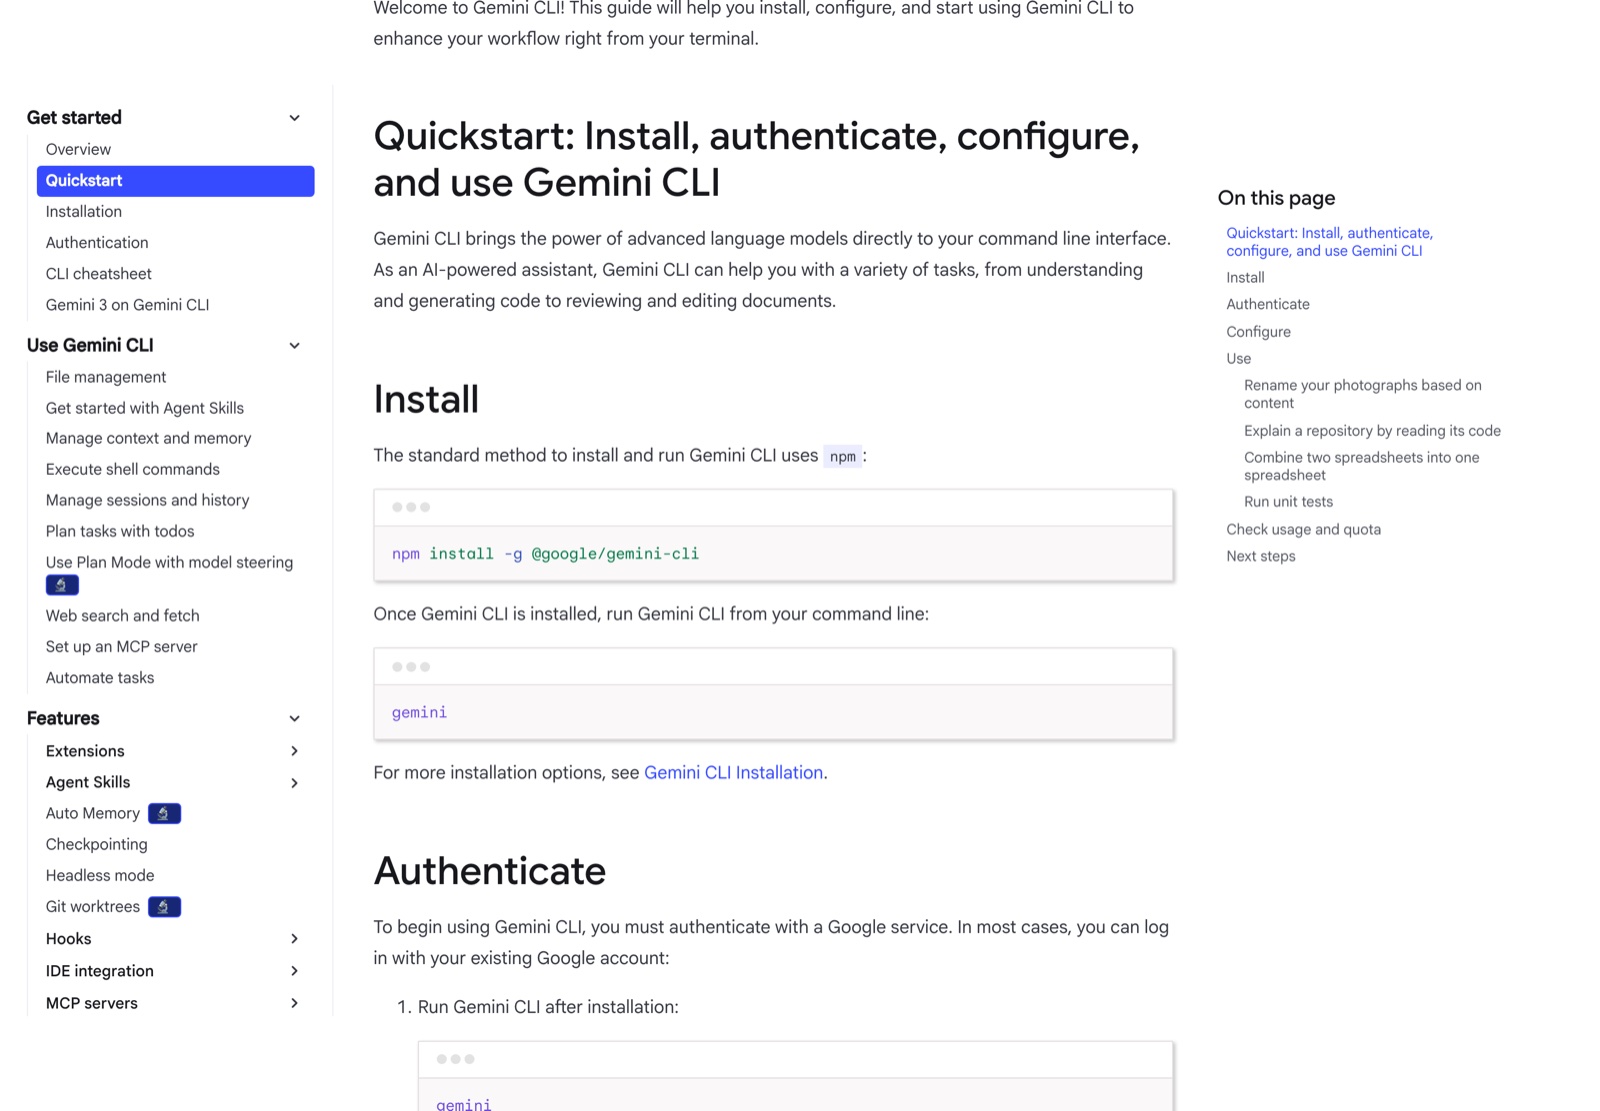
Task: Open the Auto Memory feature page
Action: coord(93,813)
